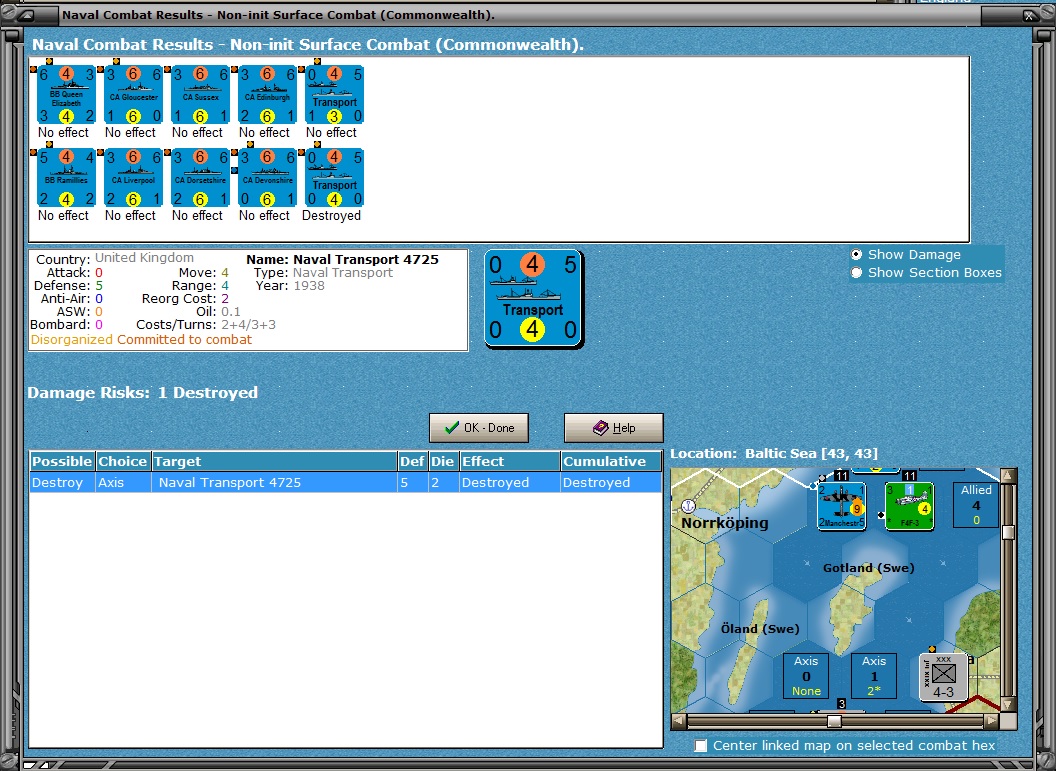Select the Naval Transport 4725 table row
1056x771 pixels.
(x=345, y=482)
